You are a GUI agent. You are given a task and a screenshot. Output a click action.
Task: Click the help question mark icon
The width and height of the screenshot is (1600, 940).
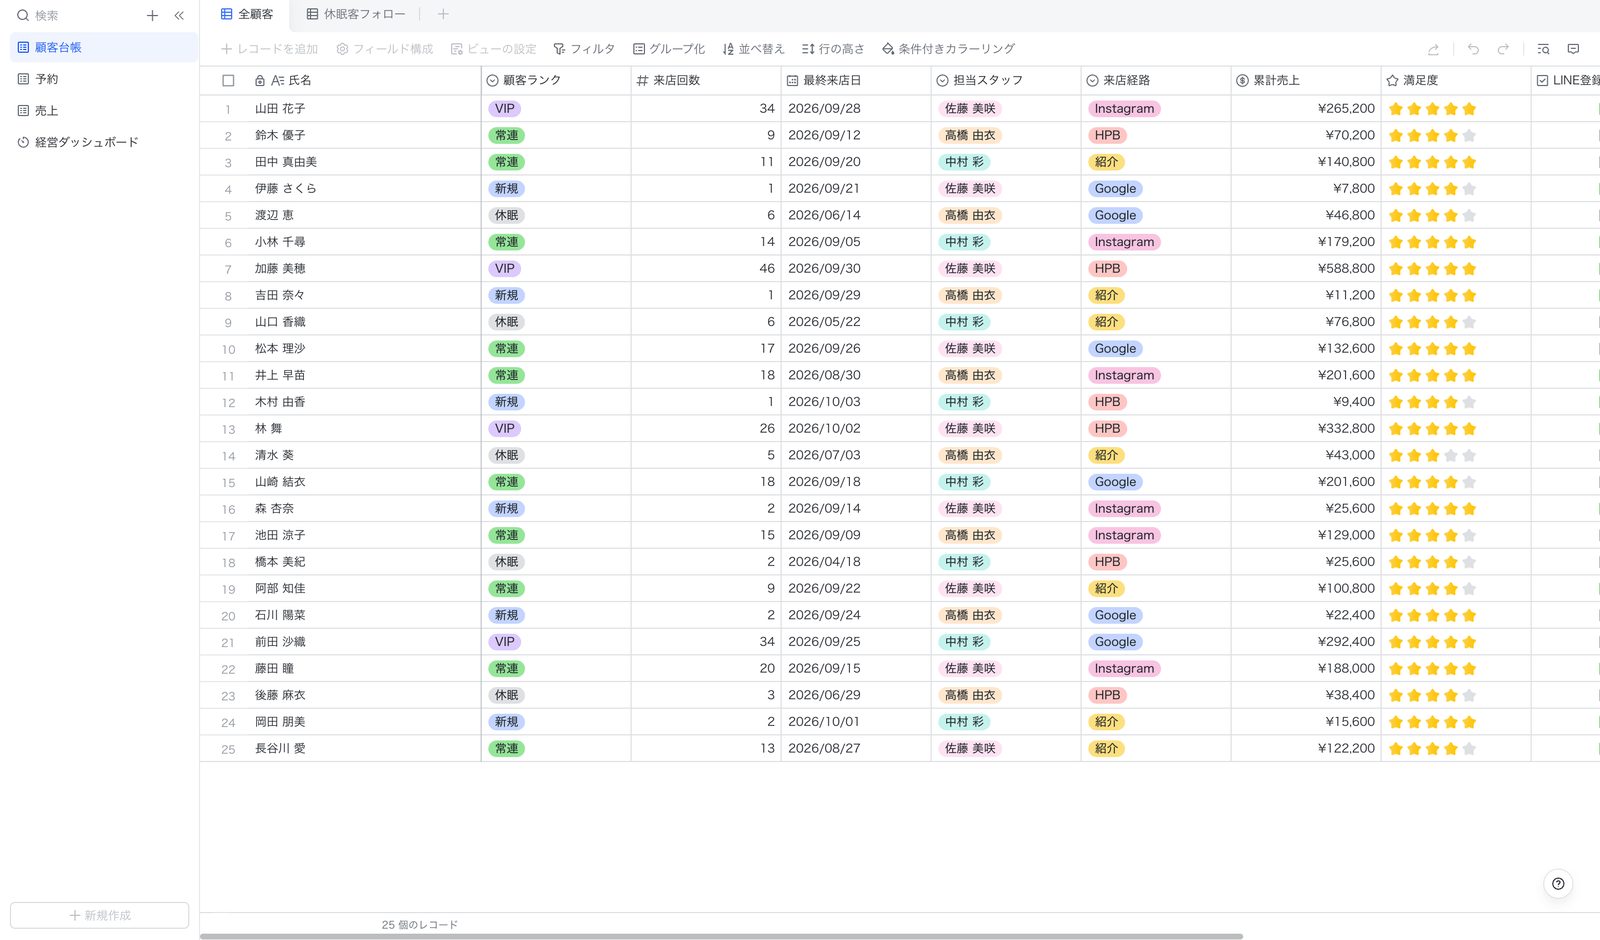pos(1558,883)
